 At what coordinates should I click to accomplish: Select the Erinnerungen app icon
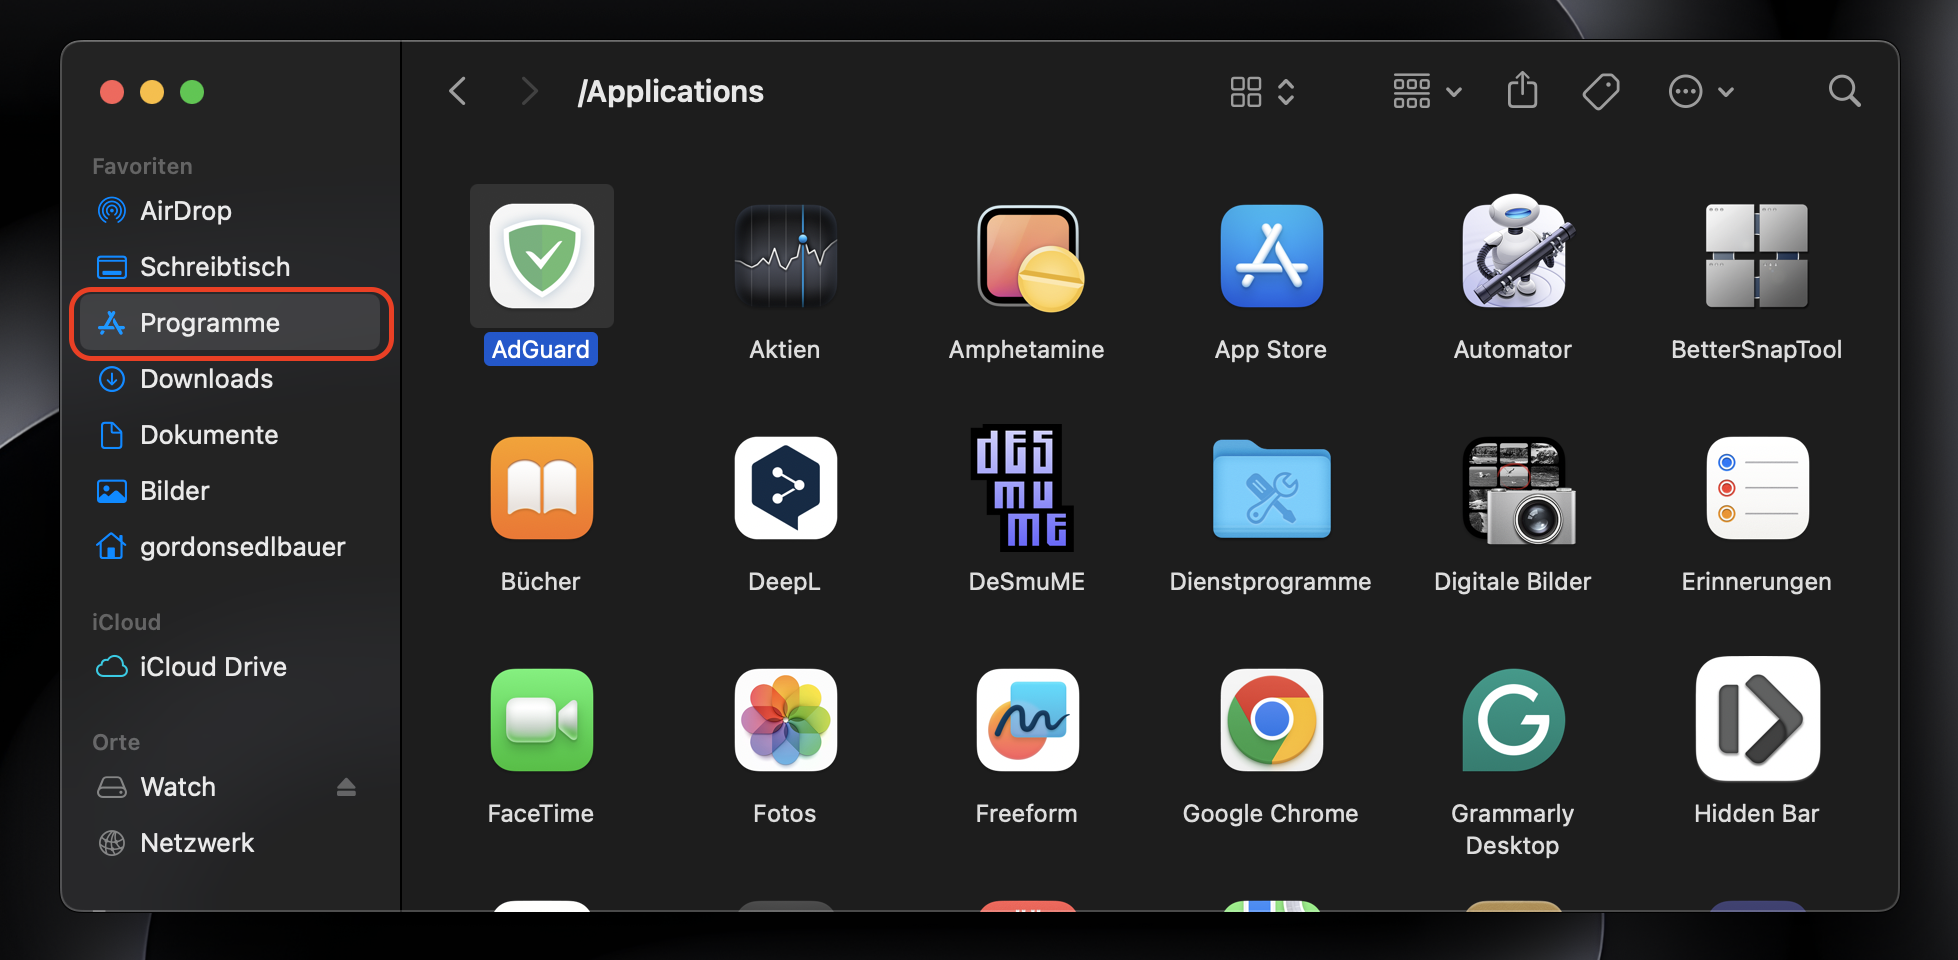[x=1757, y=488]
